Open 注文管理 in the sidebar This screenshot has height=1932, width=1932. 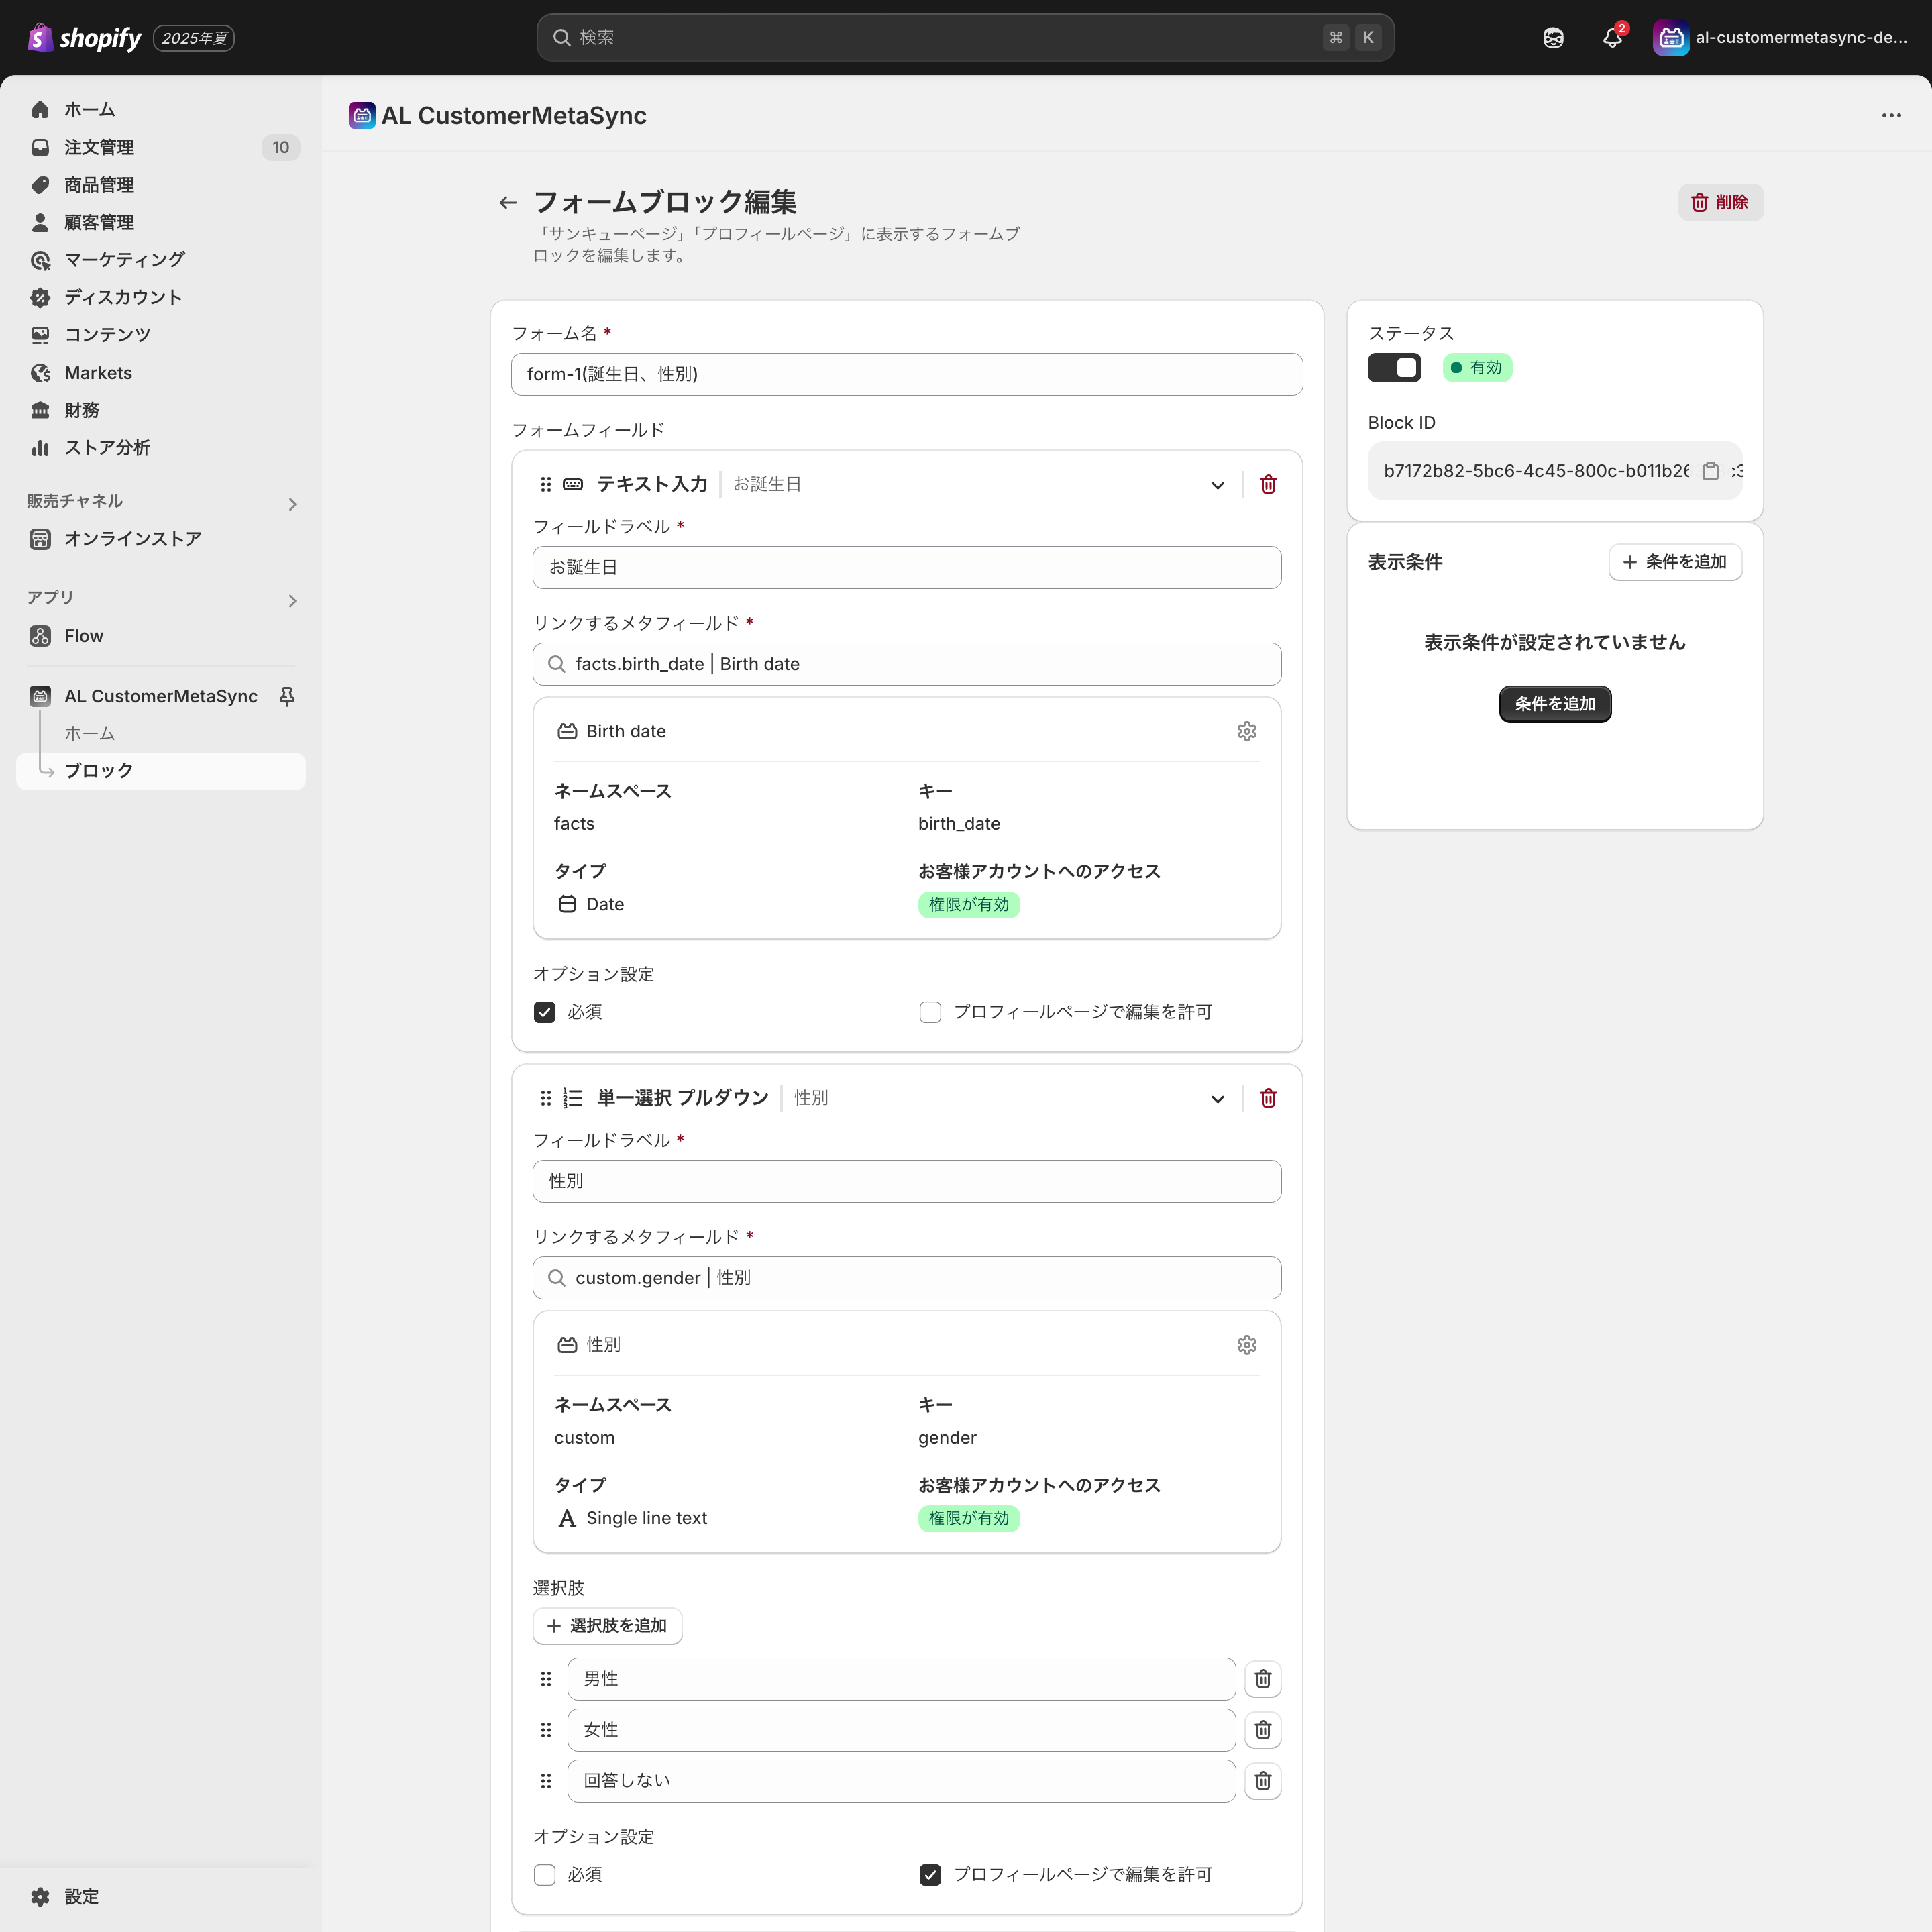click(x=161, y=147)
